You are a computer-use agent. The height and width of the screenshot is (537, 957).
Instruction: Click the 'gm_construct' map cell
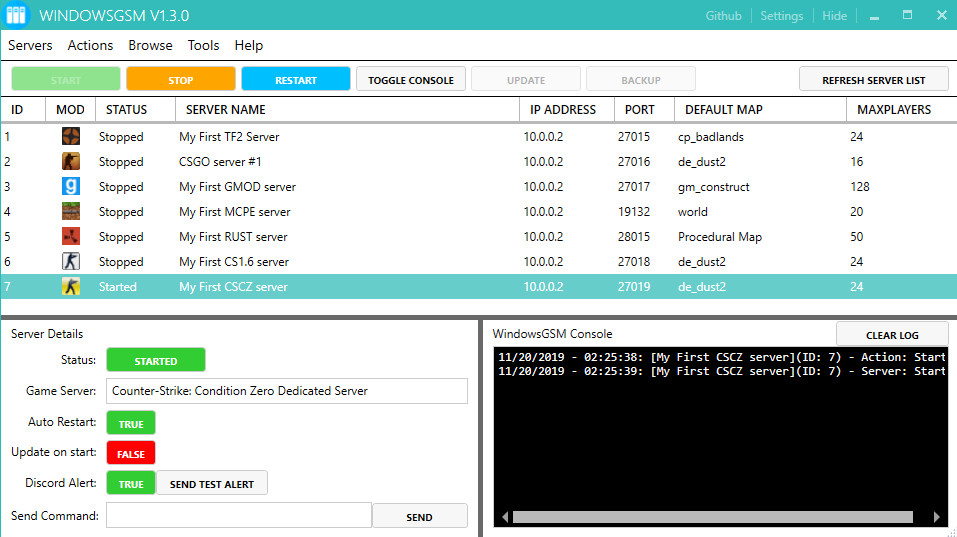pos(713,187)
